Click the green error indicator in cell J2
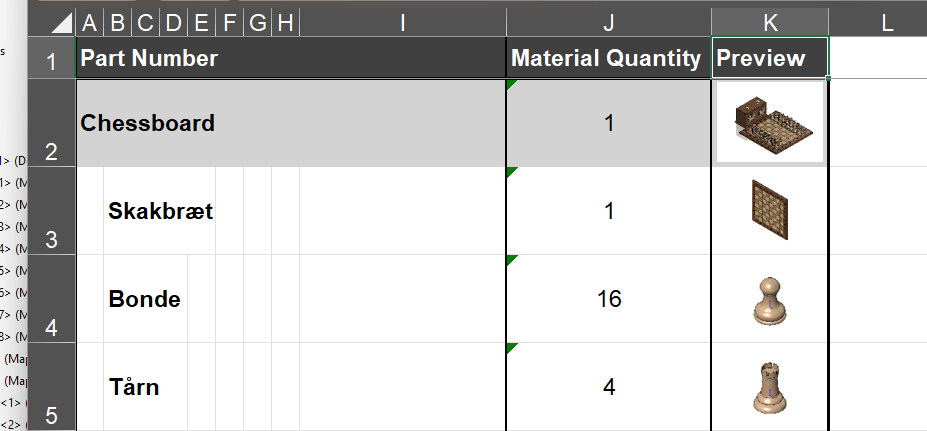This screenshot has width=927, height=431. 511,85
